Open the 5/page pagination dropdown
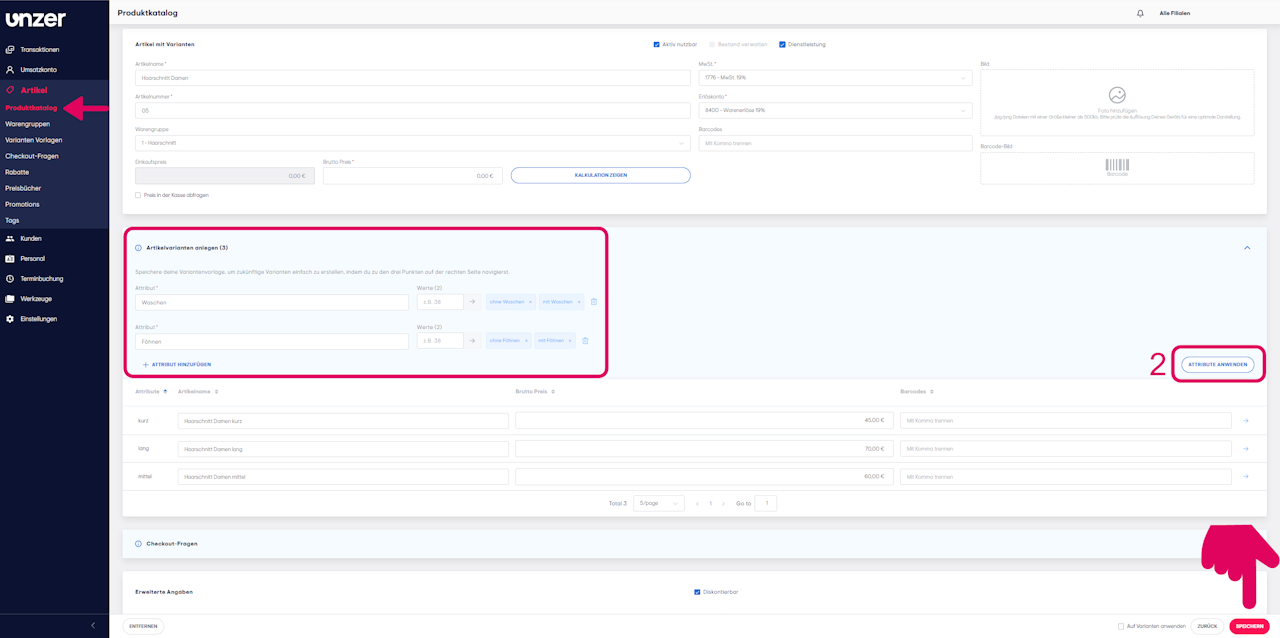The width and height of the screenshot is (1280, 638). click(659, 503)
